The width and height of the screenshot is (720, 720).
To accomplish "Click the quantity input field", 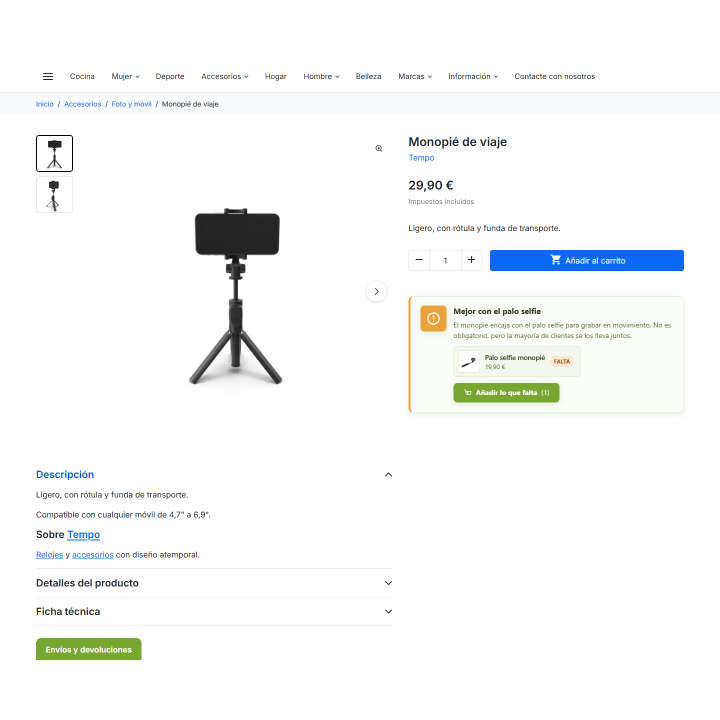I will (445, 260).
